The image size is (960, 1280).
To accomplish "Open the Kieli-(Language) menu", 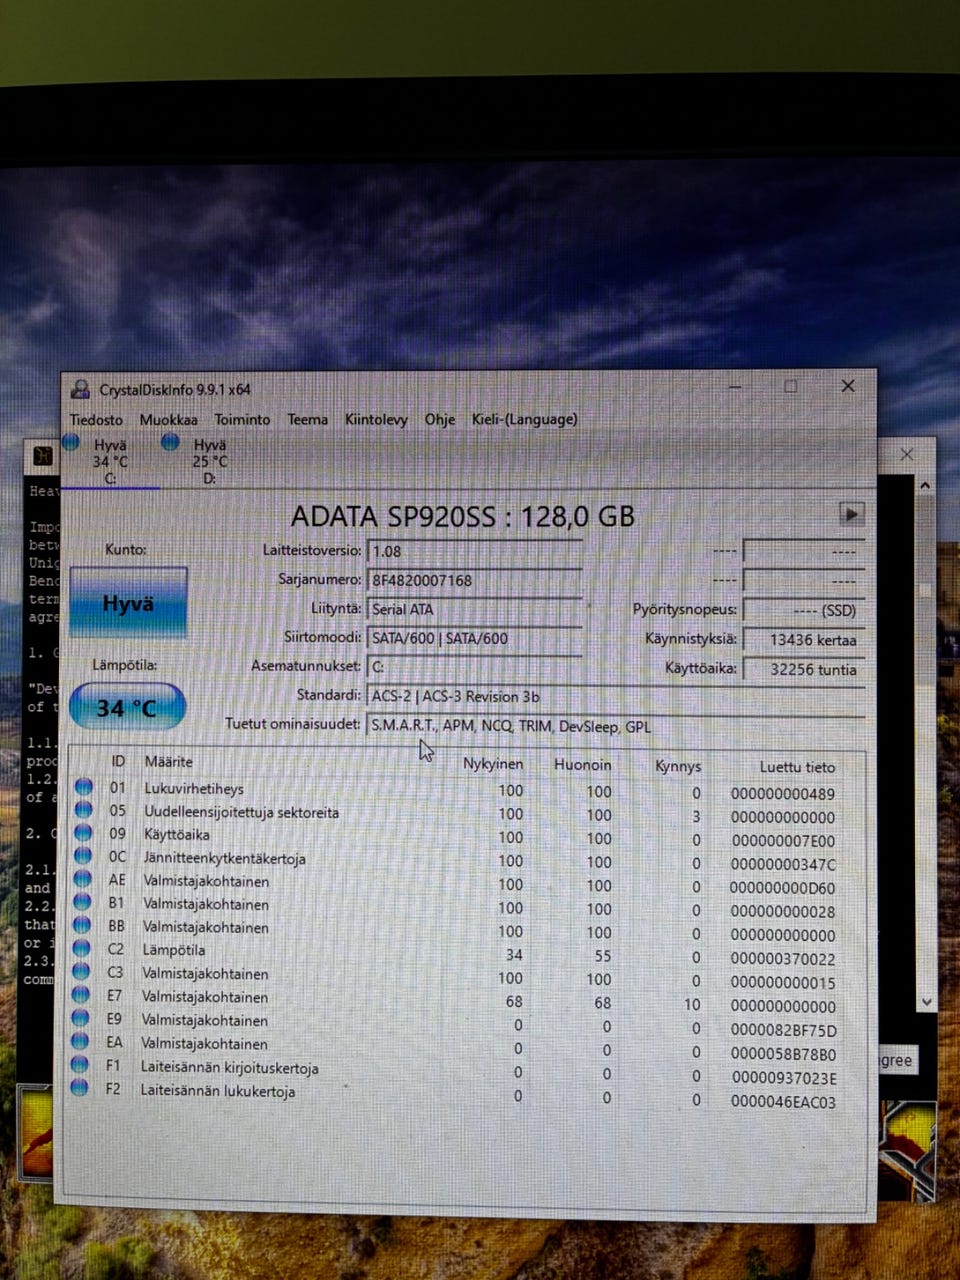I will (524, 420).
